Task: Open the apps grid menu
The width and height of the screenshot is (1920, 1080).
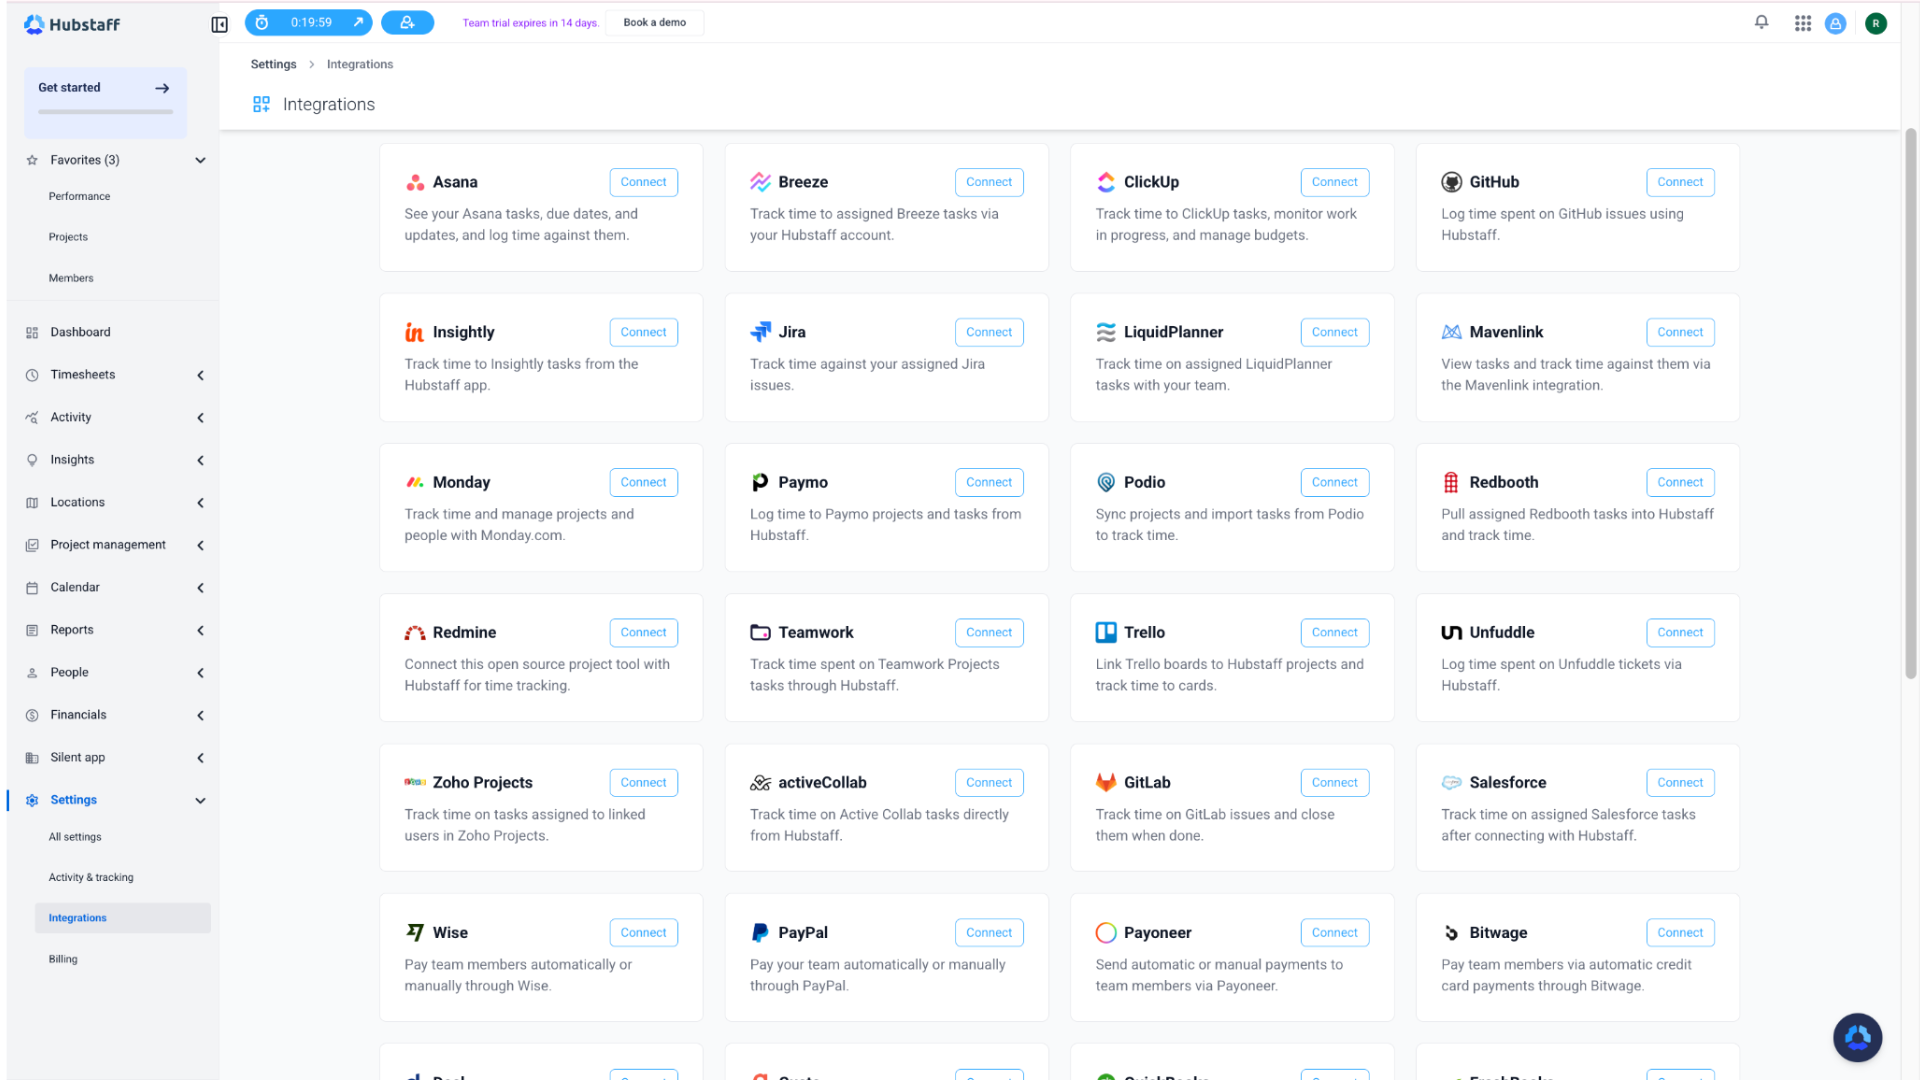Action: 1803,23
